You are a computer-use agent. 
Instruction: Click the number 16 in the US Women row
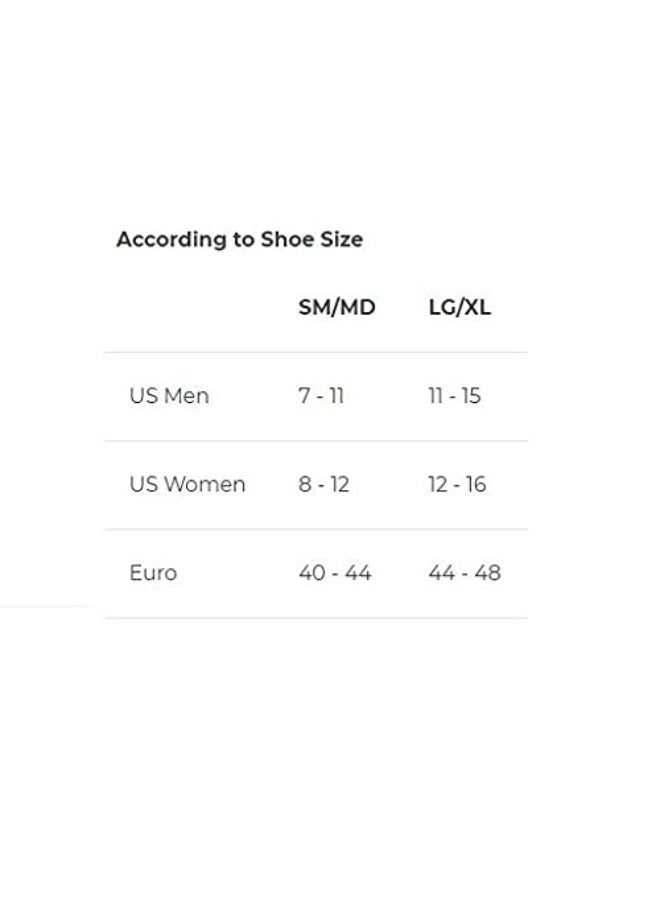pos(475,485)
